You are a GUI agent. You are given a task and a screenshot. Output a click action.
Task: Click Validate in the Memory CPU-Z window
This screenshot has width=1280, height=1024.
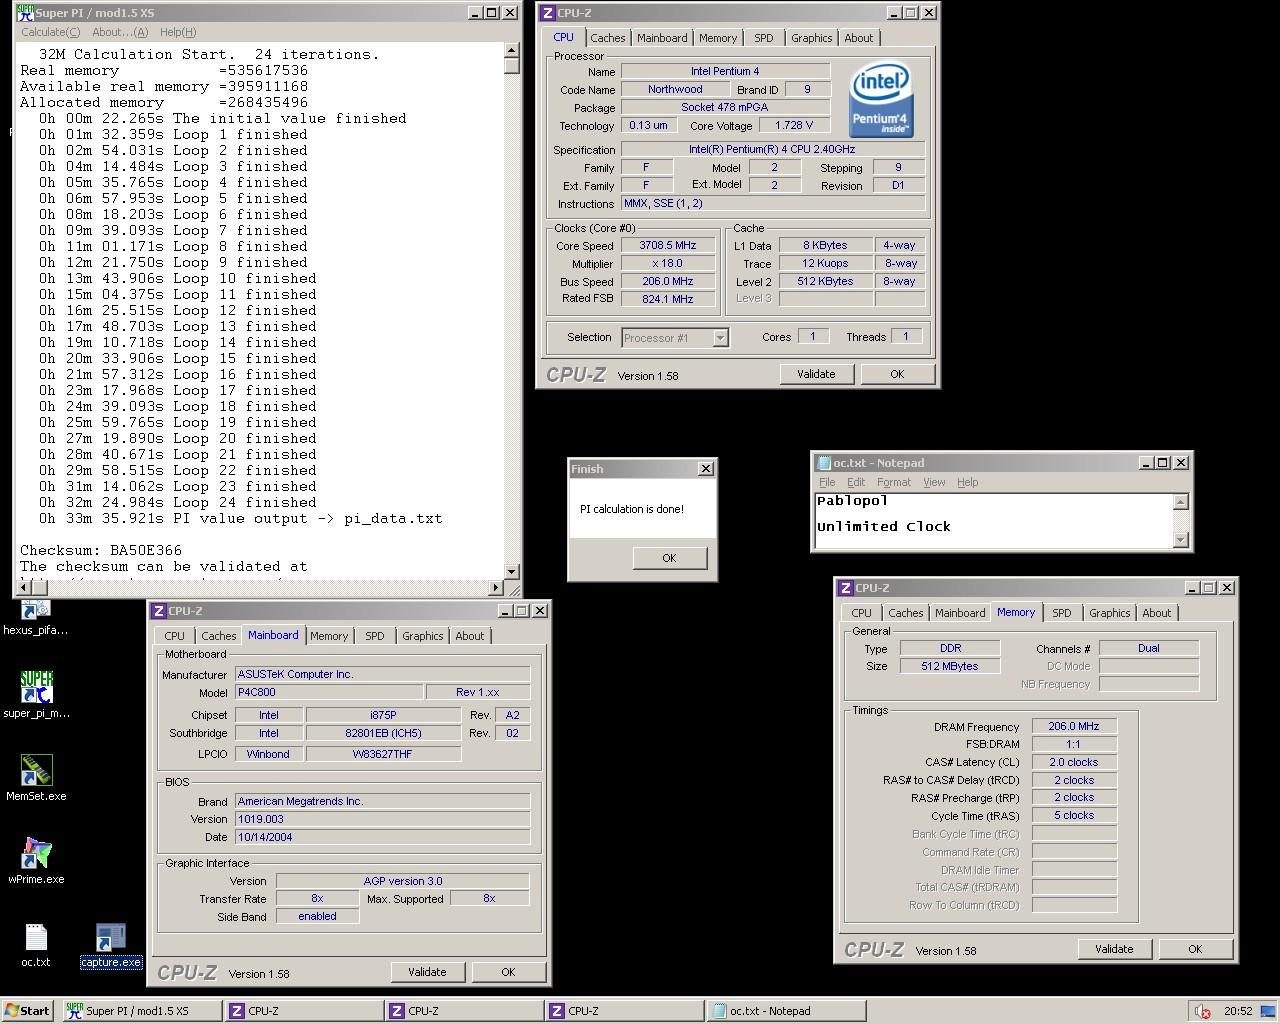tap(1114, 949)
